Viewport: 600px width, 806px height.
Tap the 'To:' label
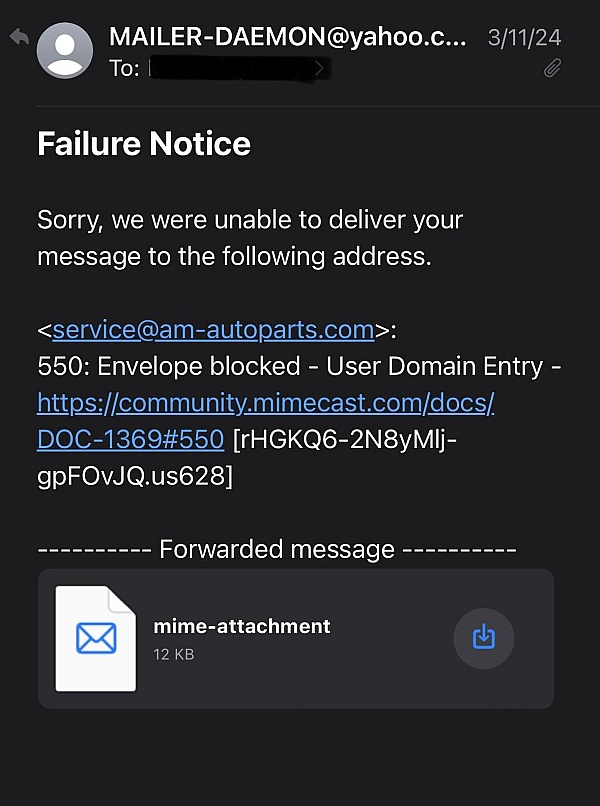coord(124,68)
